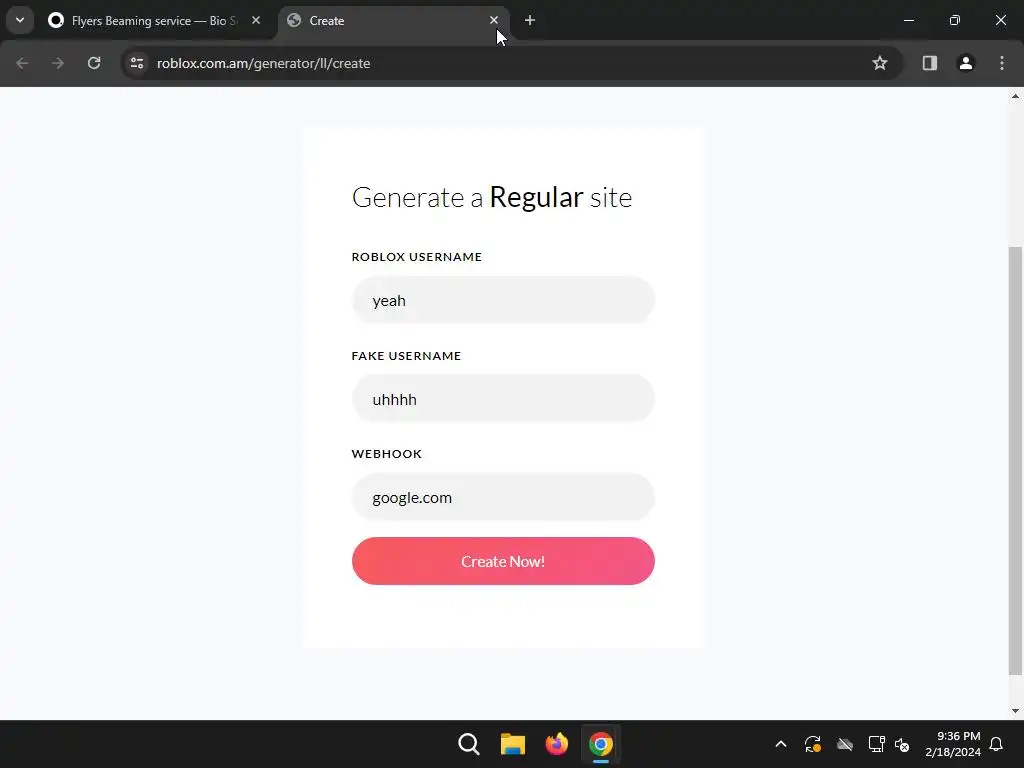Show hidden system tray icons

(x=780, y=744)
